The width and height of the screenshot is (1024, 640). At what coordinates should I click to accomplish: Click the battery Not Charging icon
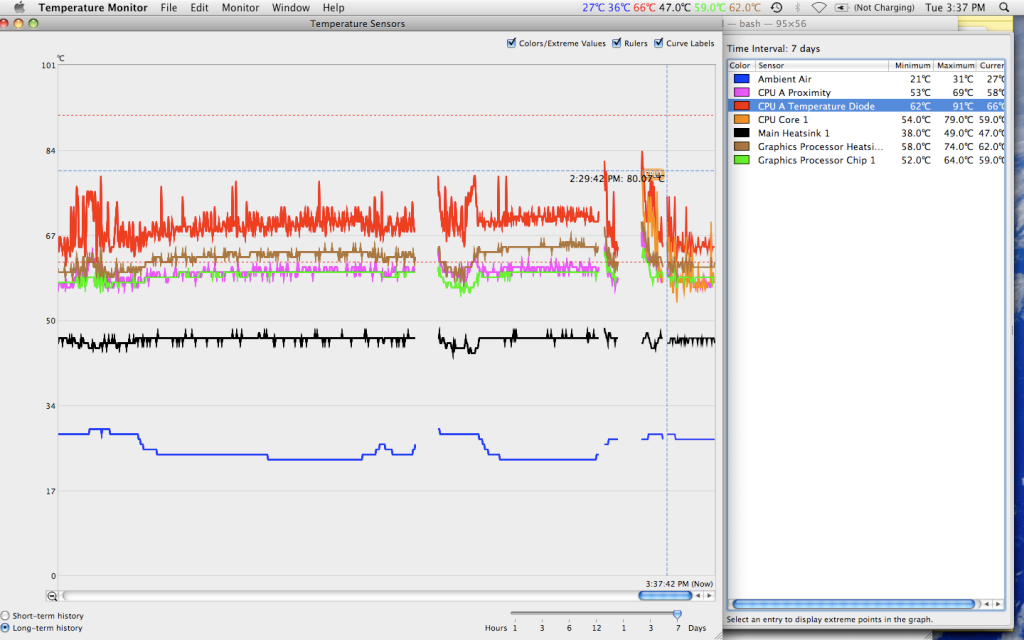(x=843, y=7)
